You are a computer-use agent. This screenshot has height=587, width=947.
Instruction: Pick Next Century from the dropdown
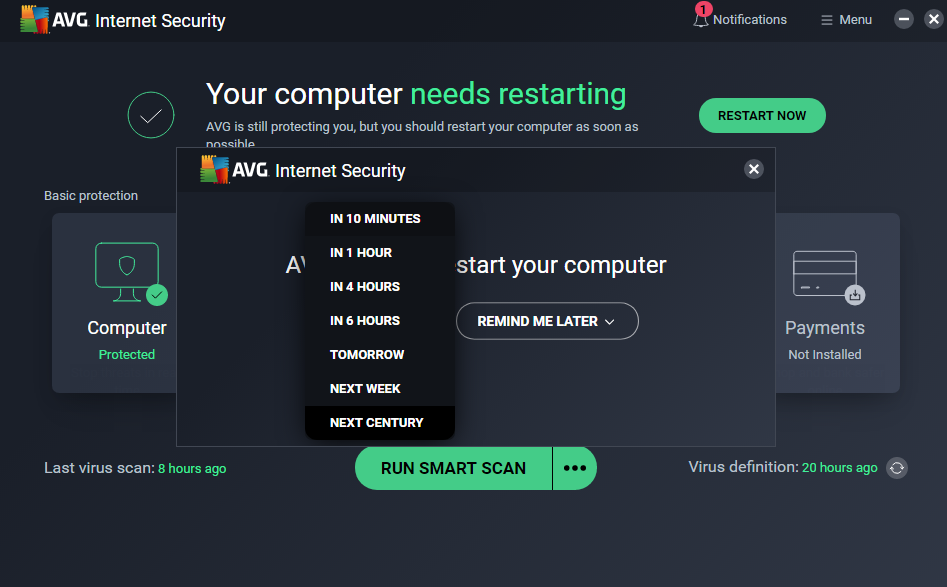pyautogui.click(x=377, y=423)
